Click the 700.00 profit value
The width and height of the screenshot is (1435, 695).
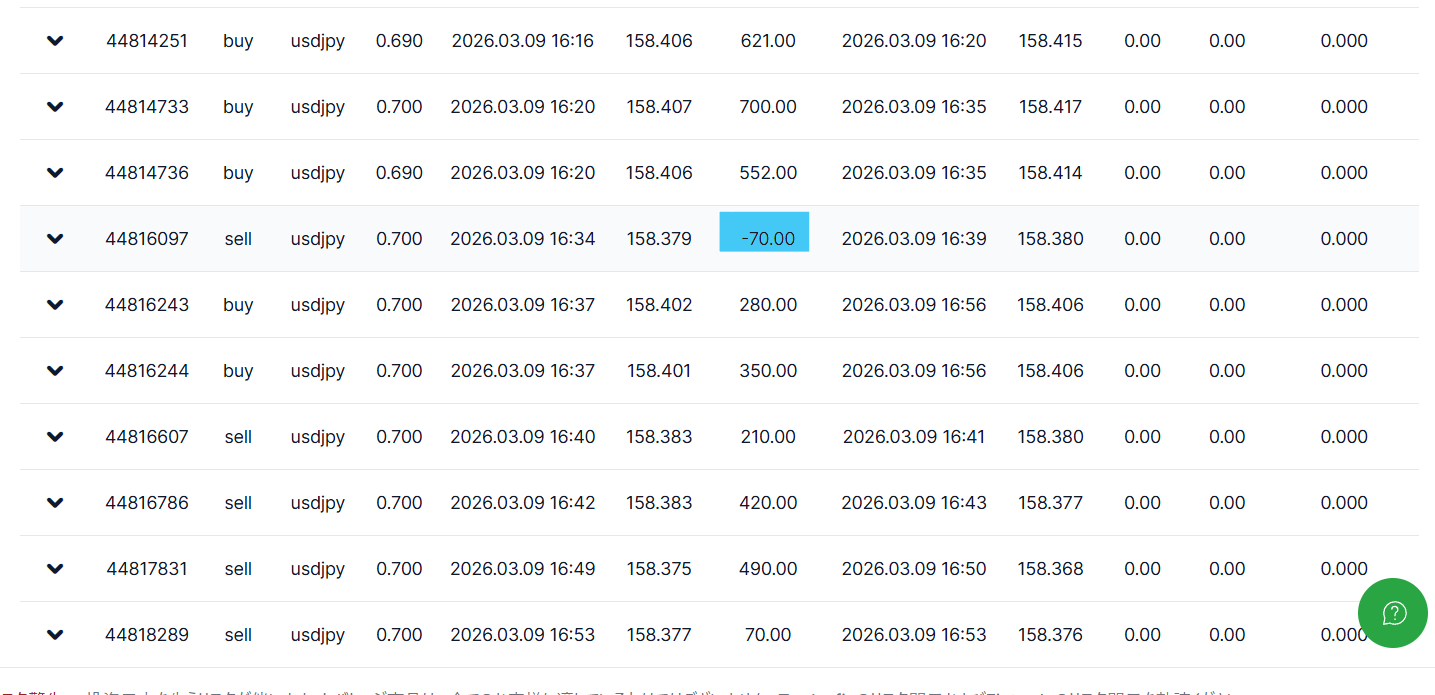(x=768, y=107)
